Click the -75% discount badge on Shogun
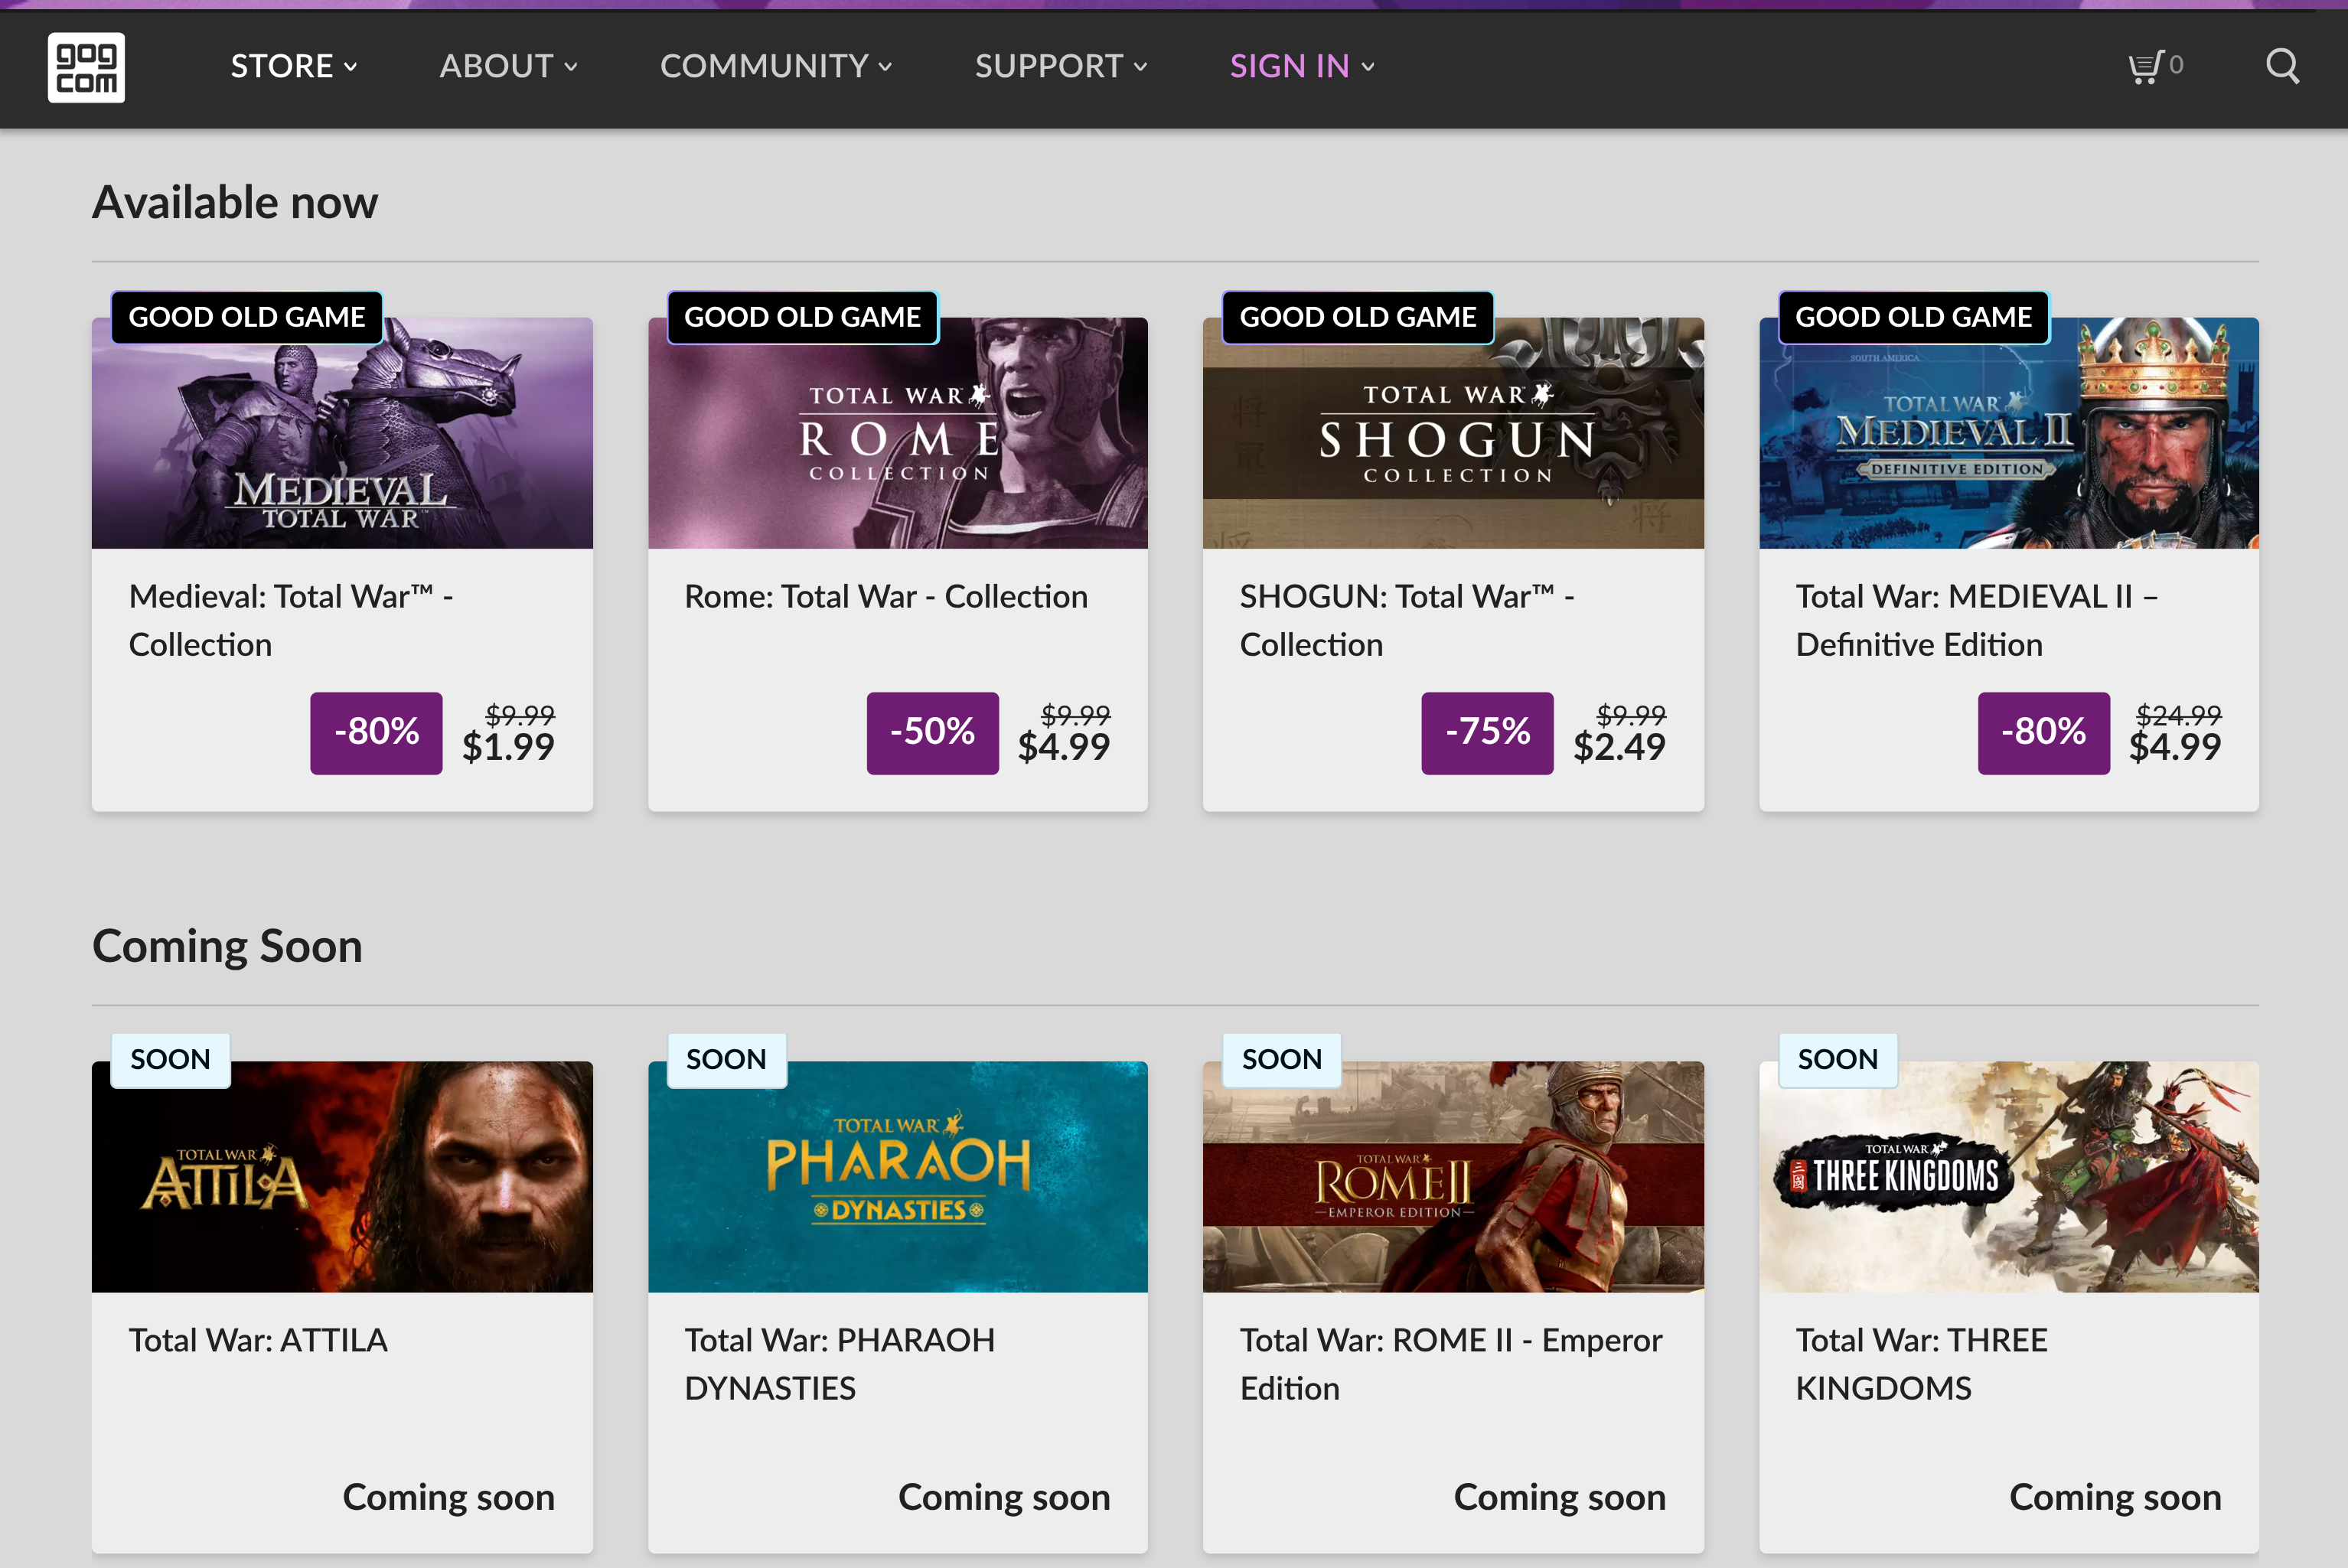This screenshot has width=2348, height=1568. tap(1487, 732)
